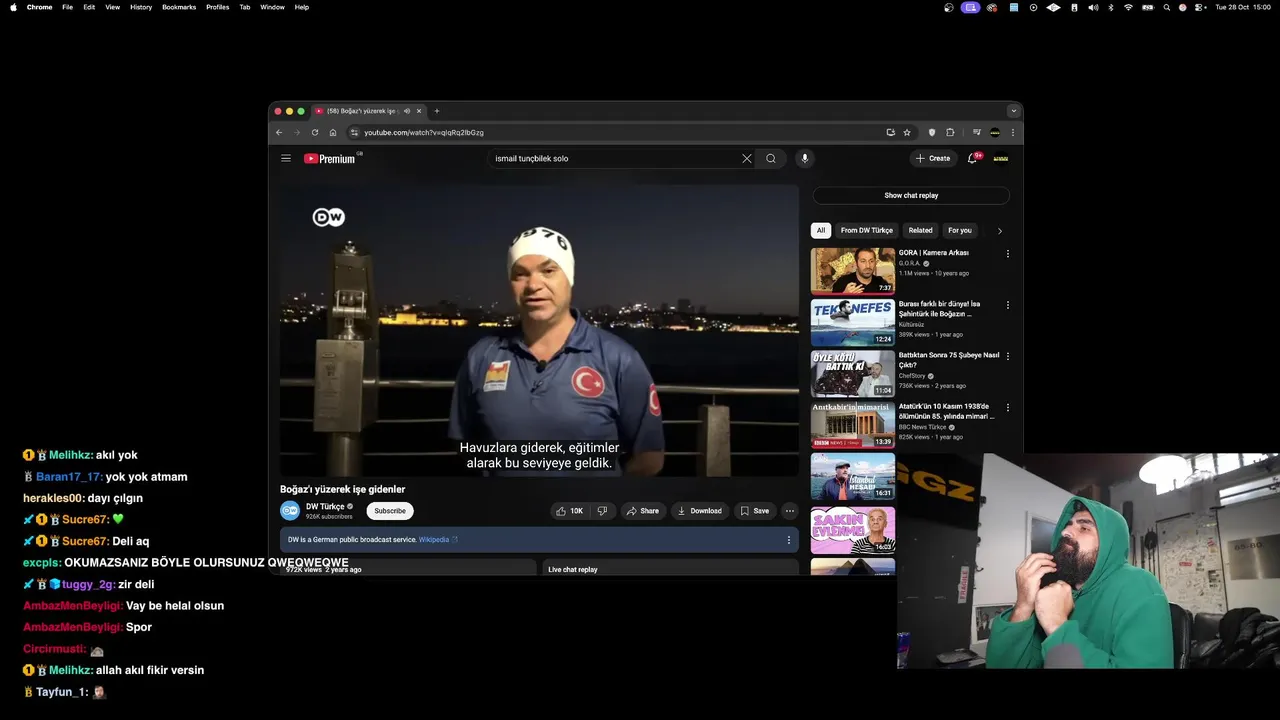The height and width of the screenshot is (720, 1280).
Task: Open the shield extension icon in toolbar
Action: 932,132
